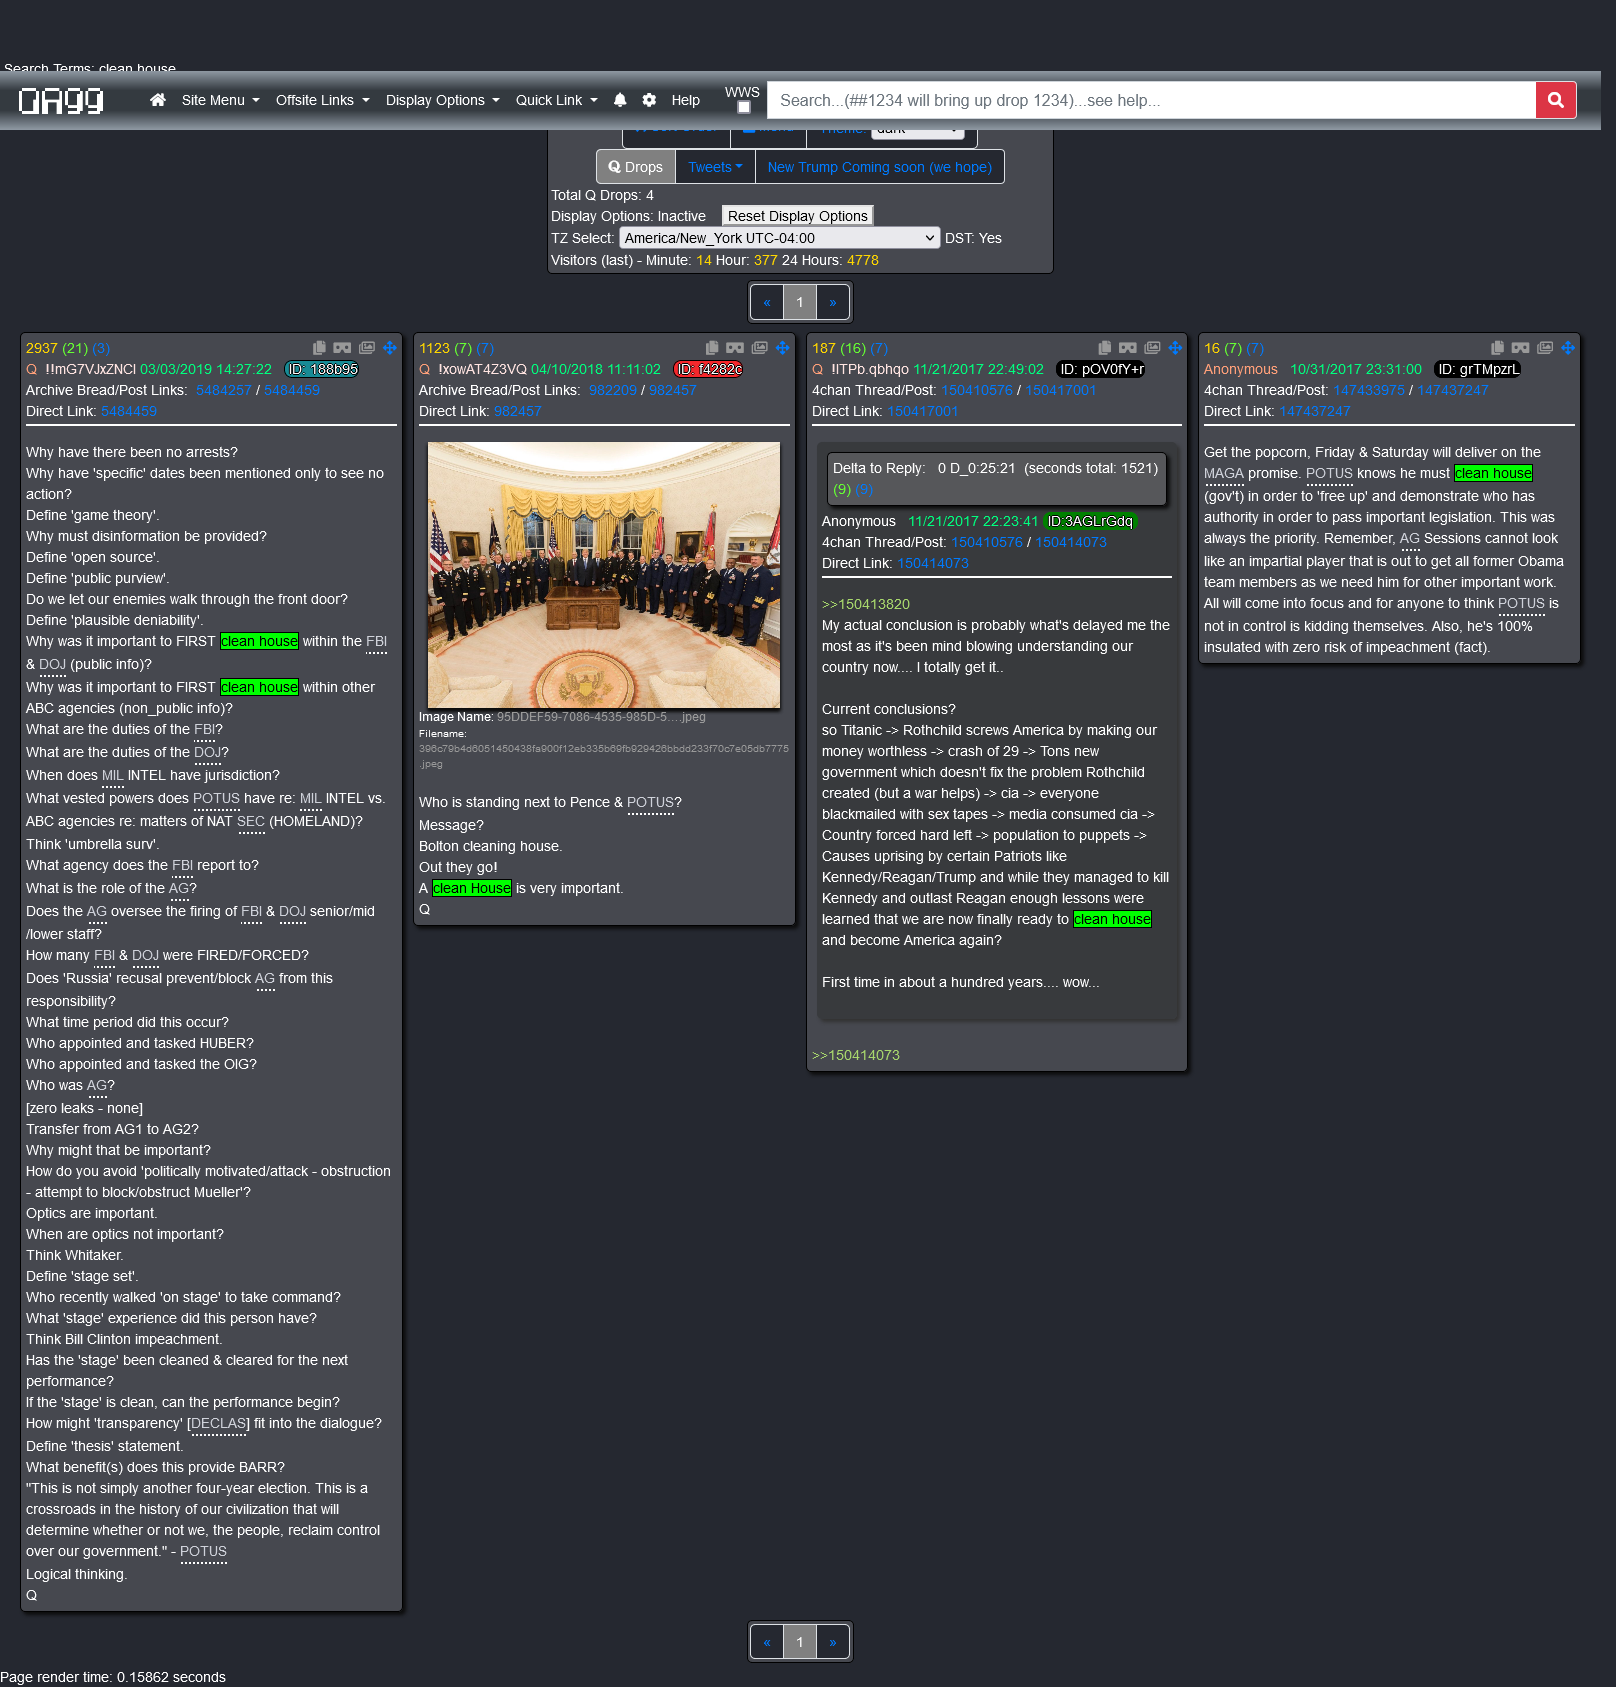The width and height of the screenshot is (1616, 1687).
Task: Open the settings gear icon
Action: 649,100
